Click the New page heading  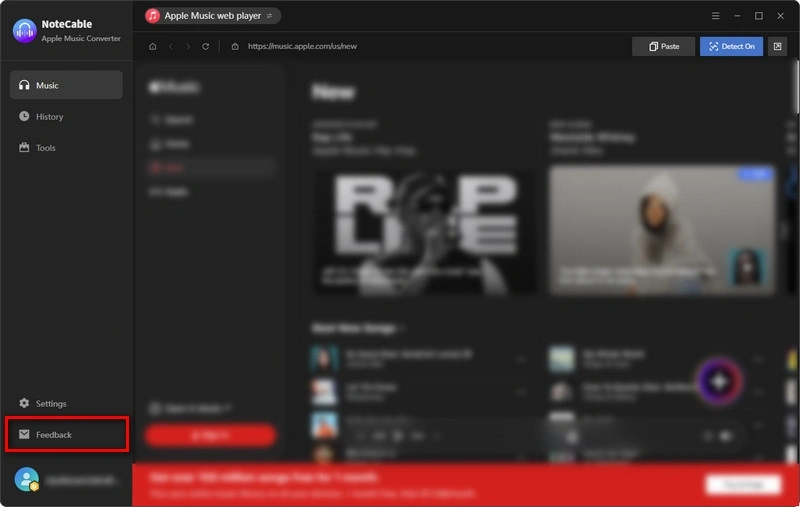[x=333, y=92]
